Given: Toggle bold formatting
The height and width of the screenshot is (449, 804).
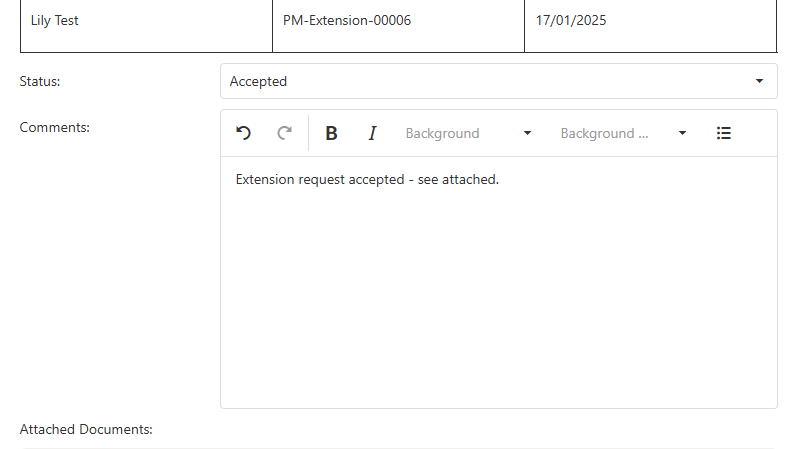Looking at the screenshot, I should click(x=331, y=133).
